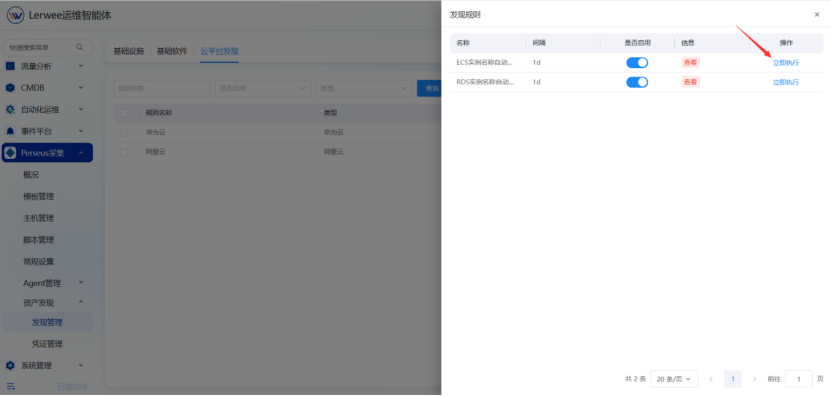This screenshot has width=831, height=396.
Task: Close the 发现规则 panel
Action: coord(817,15)
